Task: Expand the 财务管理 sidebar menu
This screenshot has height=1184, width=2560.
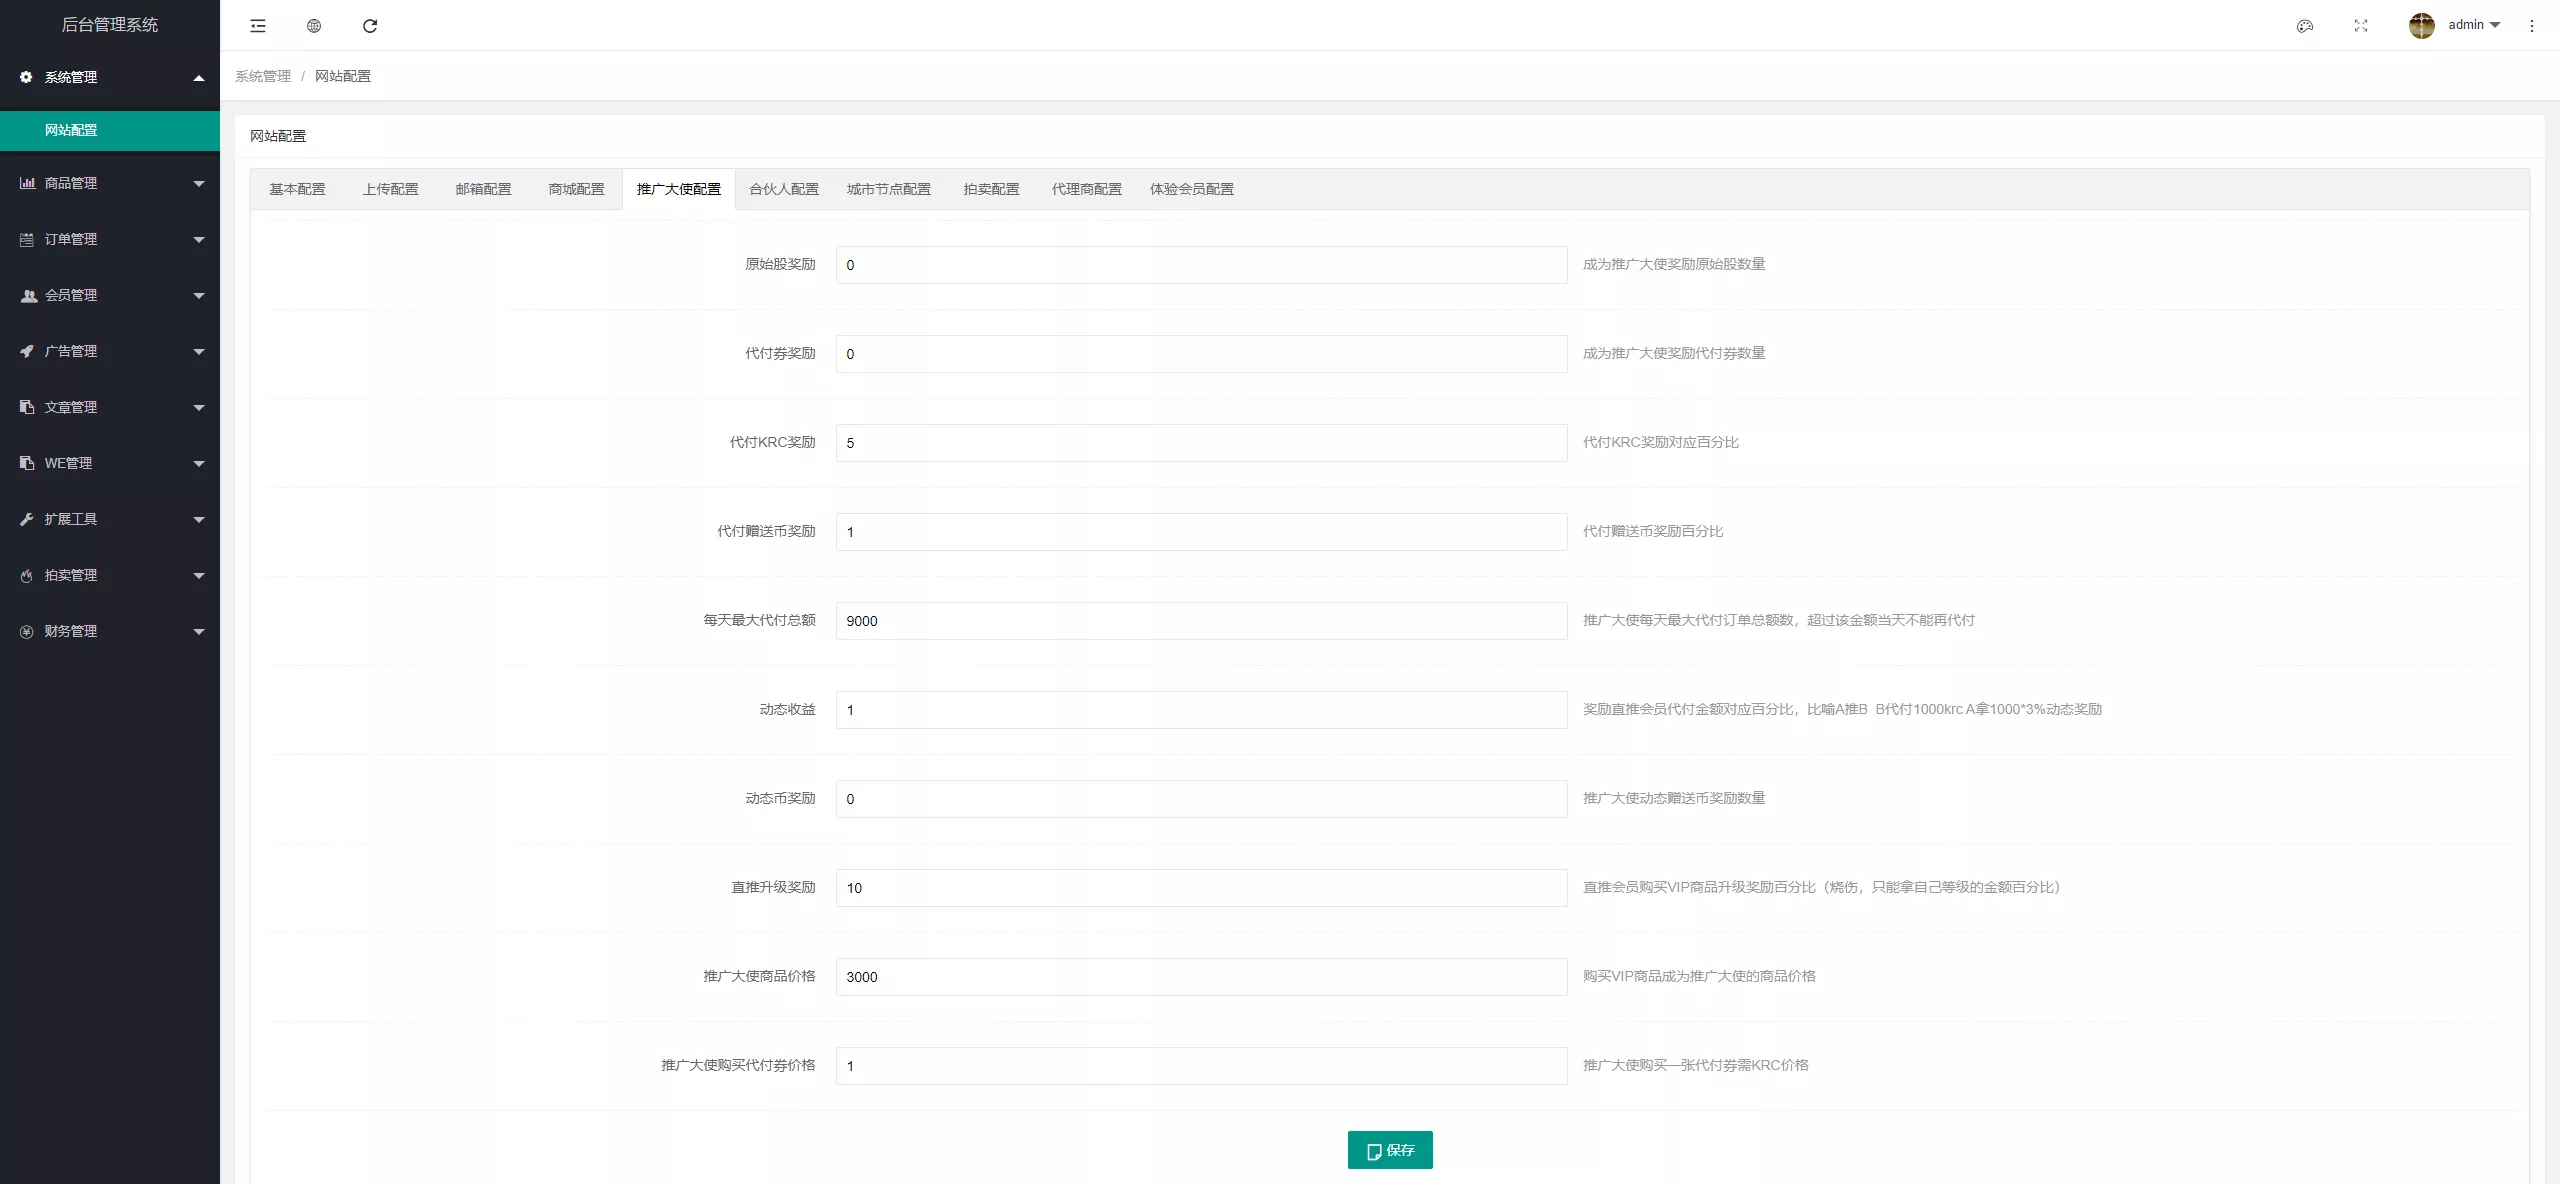Action: [x=110, y=631]
